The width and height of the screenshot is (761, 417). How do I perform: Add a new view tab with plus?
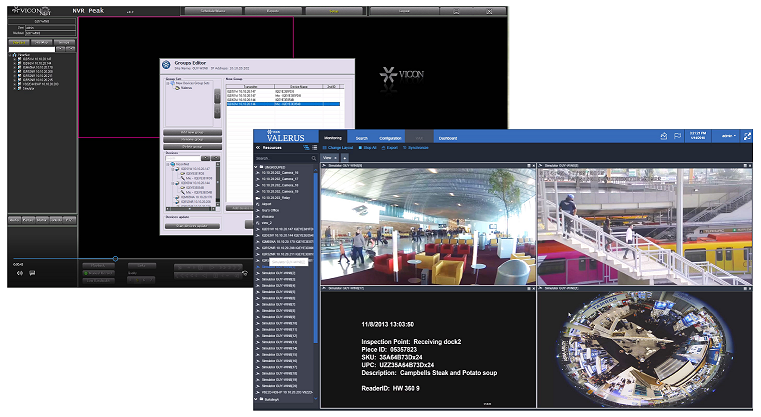pos(344,158)
